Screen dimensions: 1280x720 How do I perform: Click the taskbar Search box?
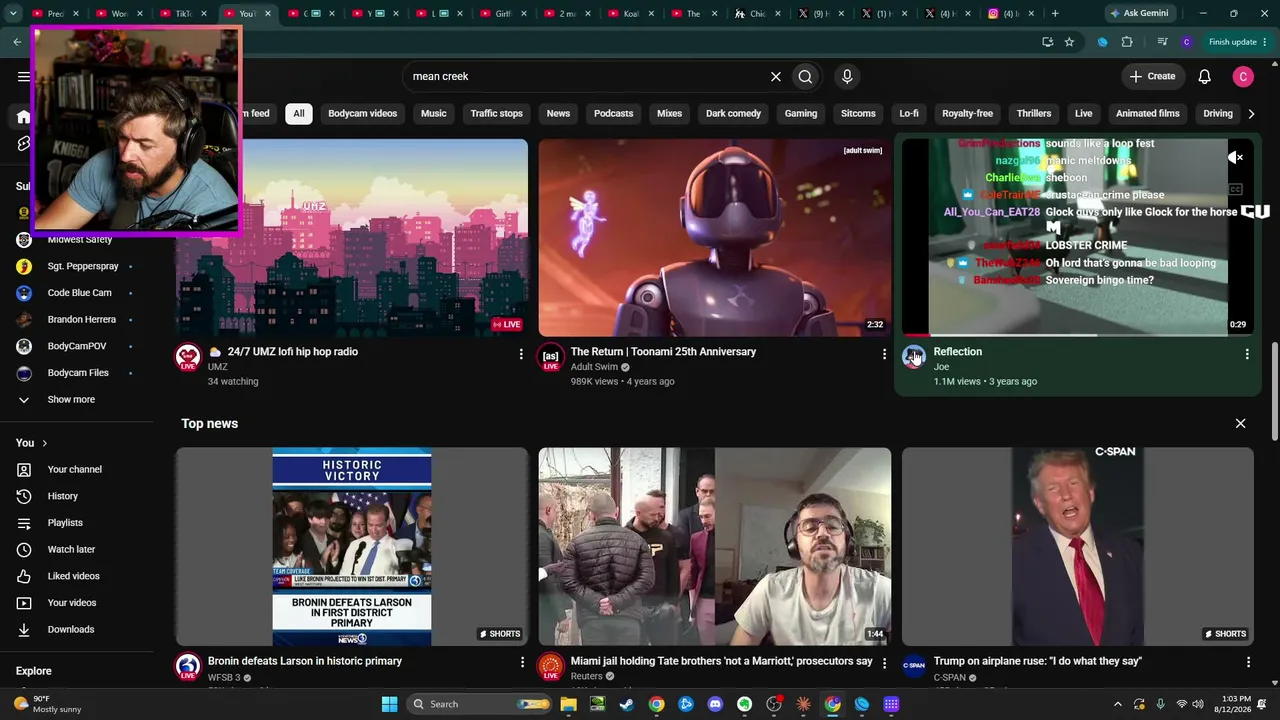point(478,704)
